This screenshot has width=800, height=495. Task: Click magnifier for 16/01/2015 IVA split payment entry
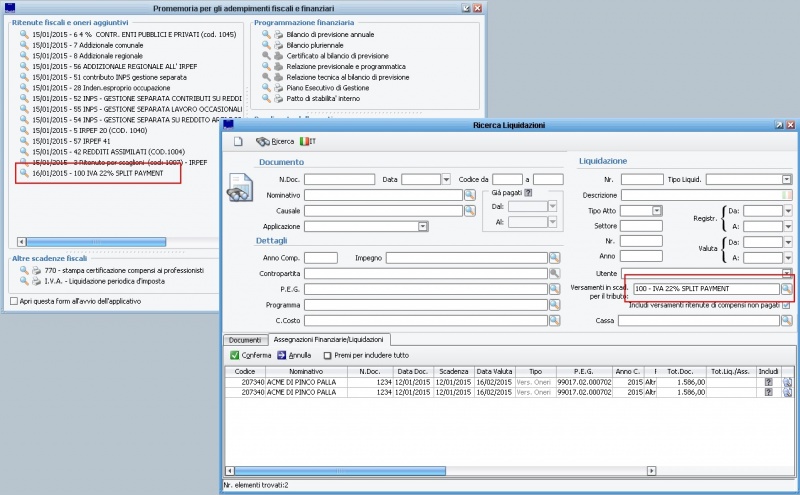tap(24, 173)
